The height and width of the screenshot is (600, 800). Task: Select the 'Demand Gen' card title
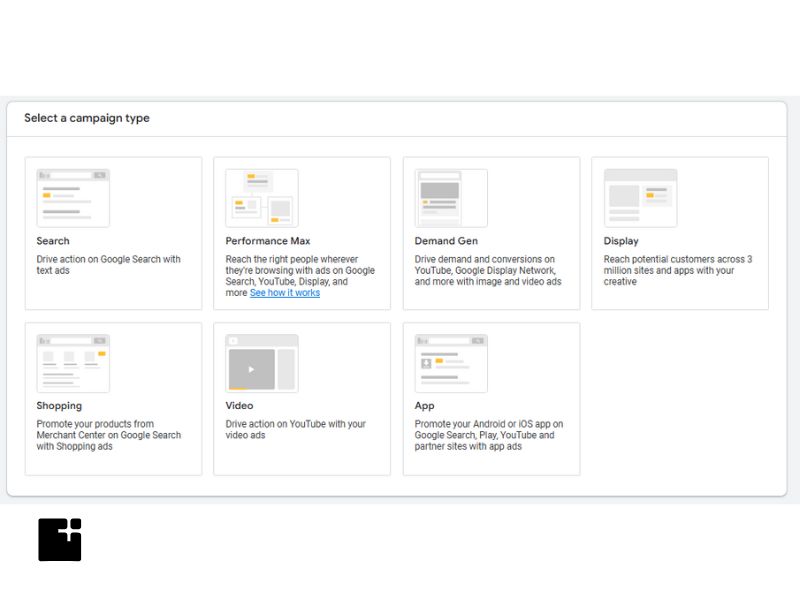[x=446, y=241]
